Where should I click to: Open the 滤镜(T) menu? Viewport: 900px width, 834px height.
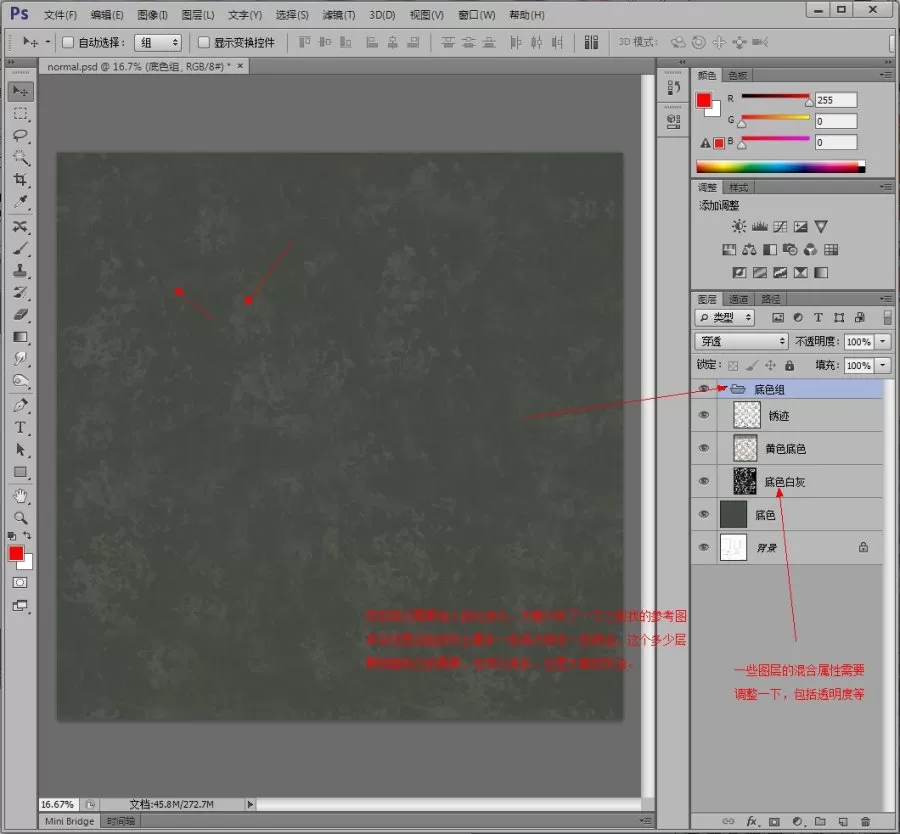pyautogui.click(x=339, y=15)
